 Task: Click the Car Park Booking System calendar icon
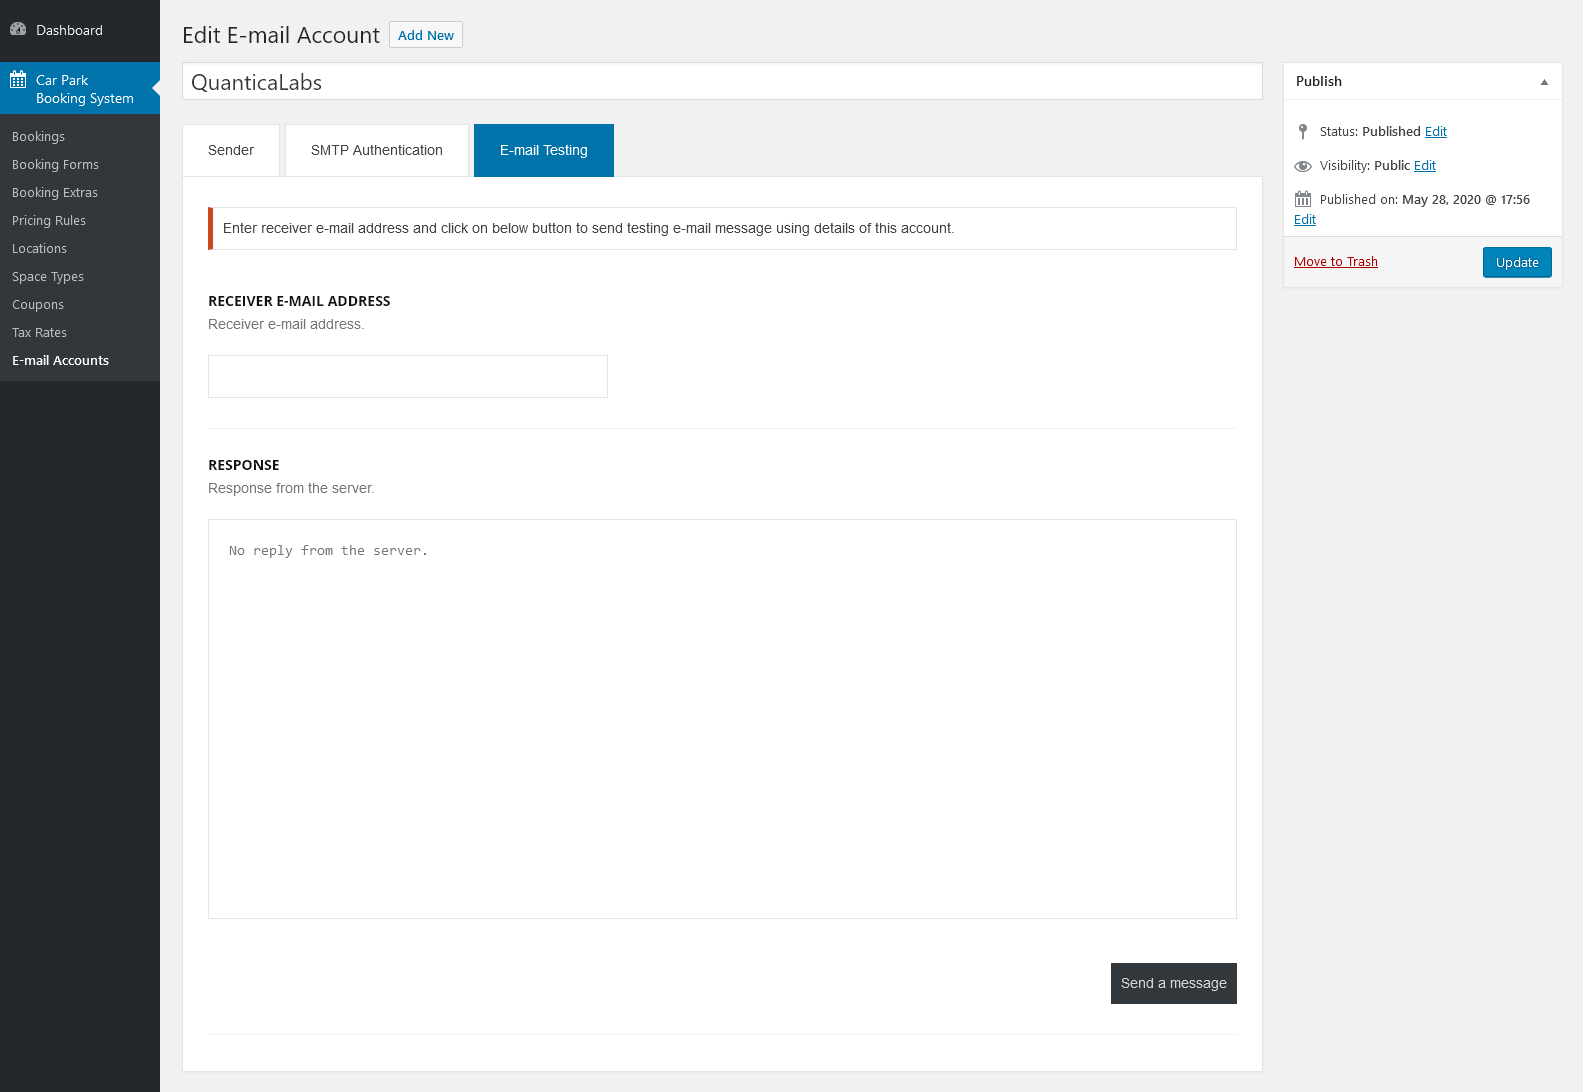pyautogui.click(x=18, y=80)
